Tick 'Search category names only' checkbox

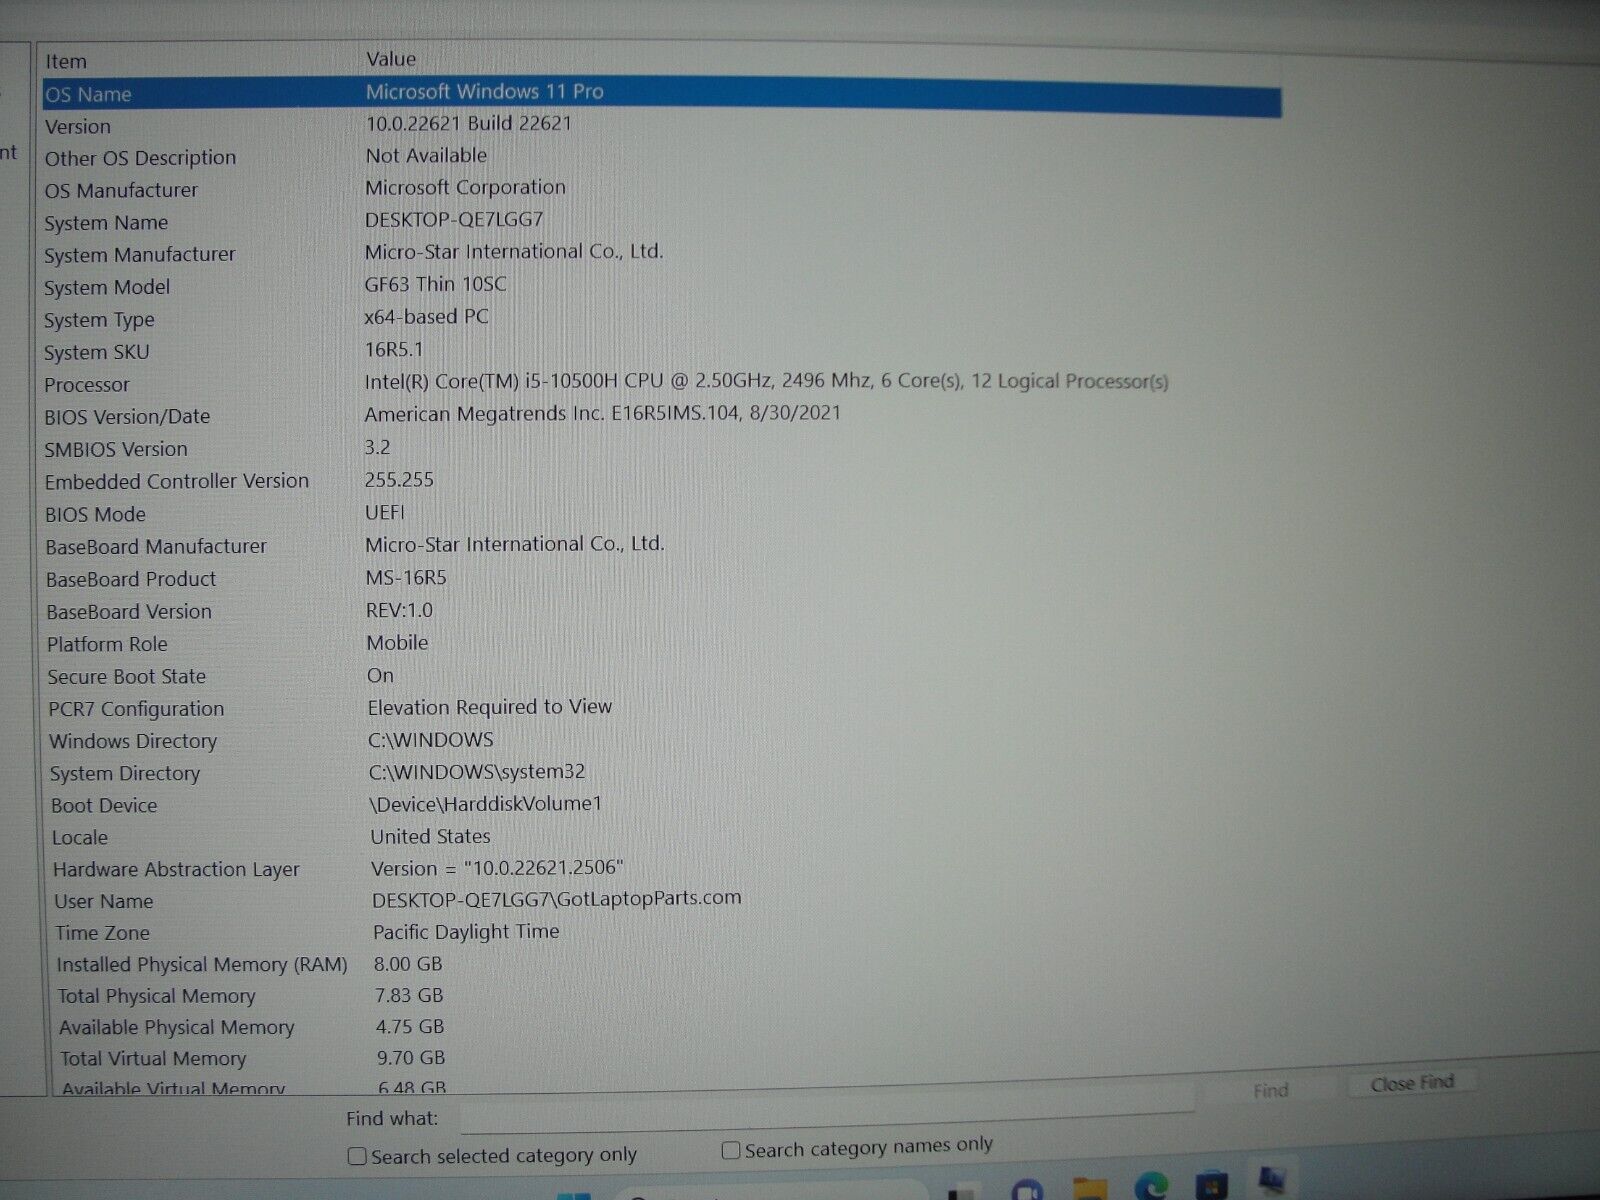[731, 1150]
